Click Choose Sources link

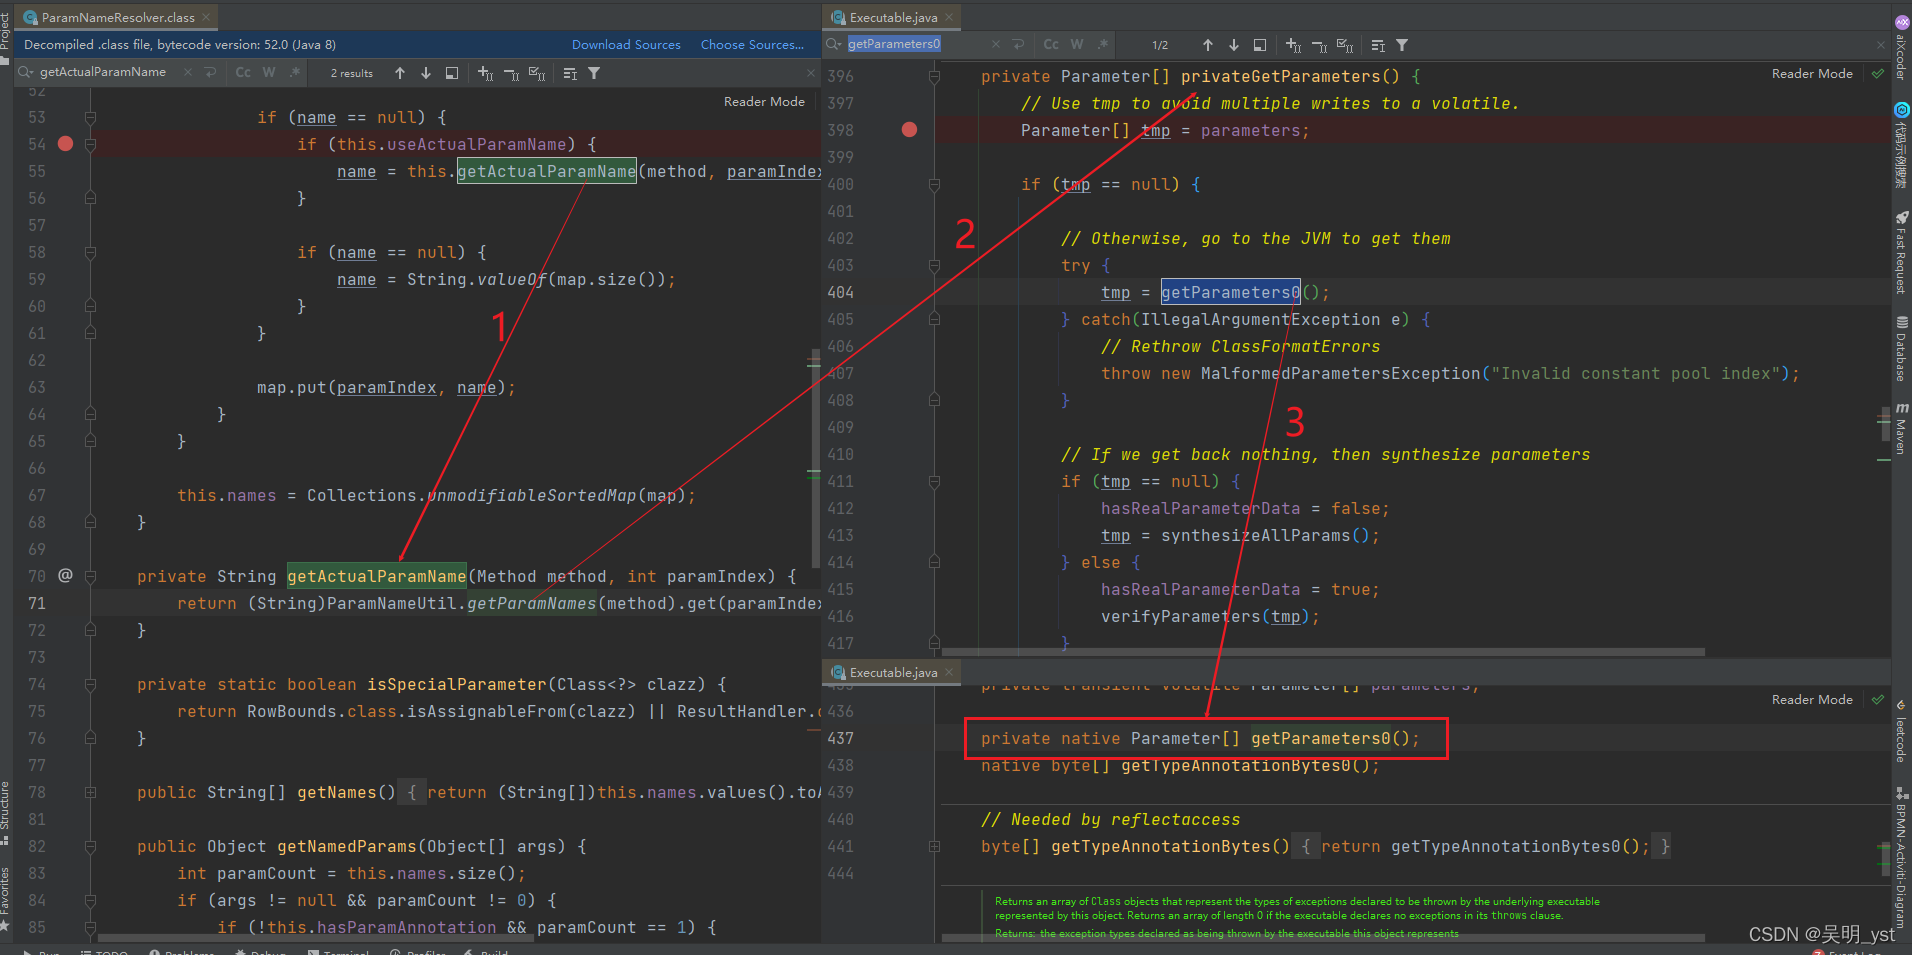pyautogui.click(x=752, y=45)
